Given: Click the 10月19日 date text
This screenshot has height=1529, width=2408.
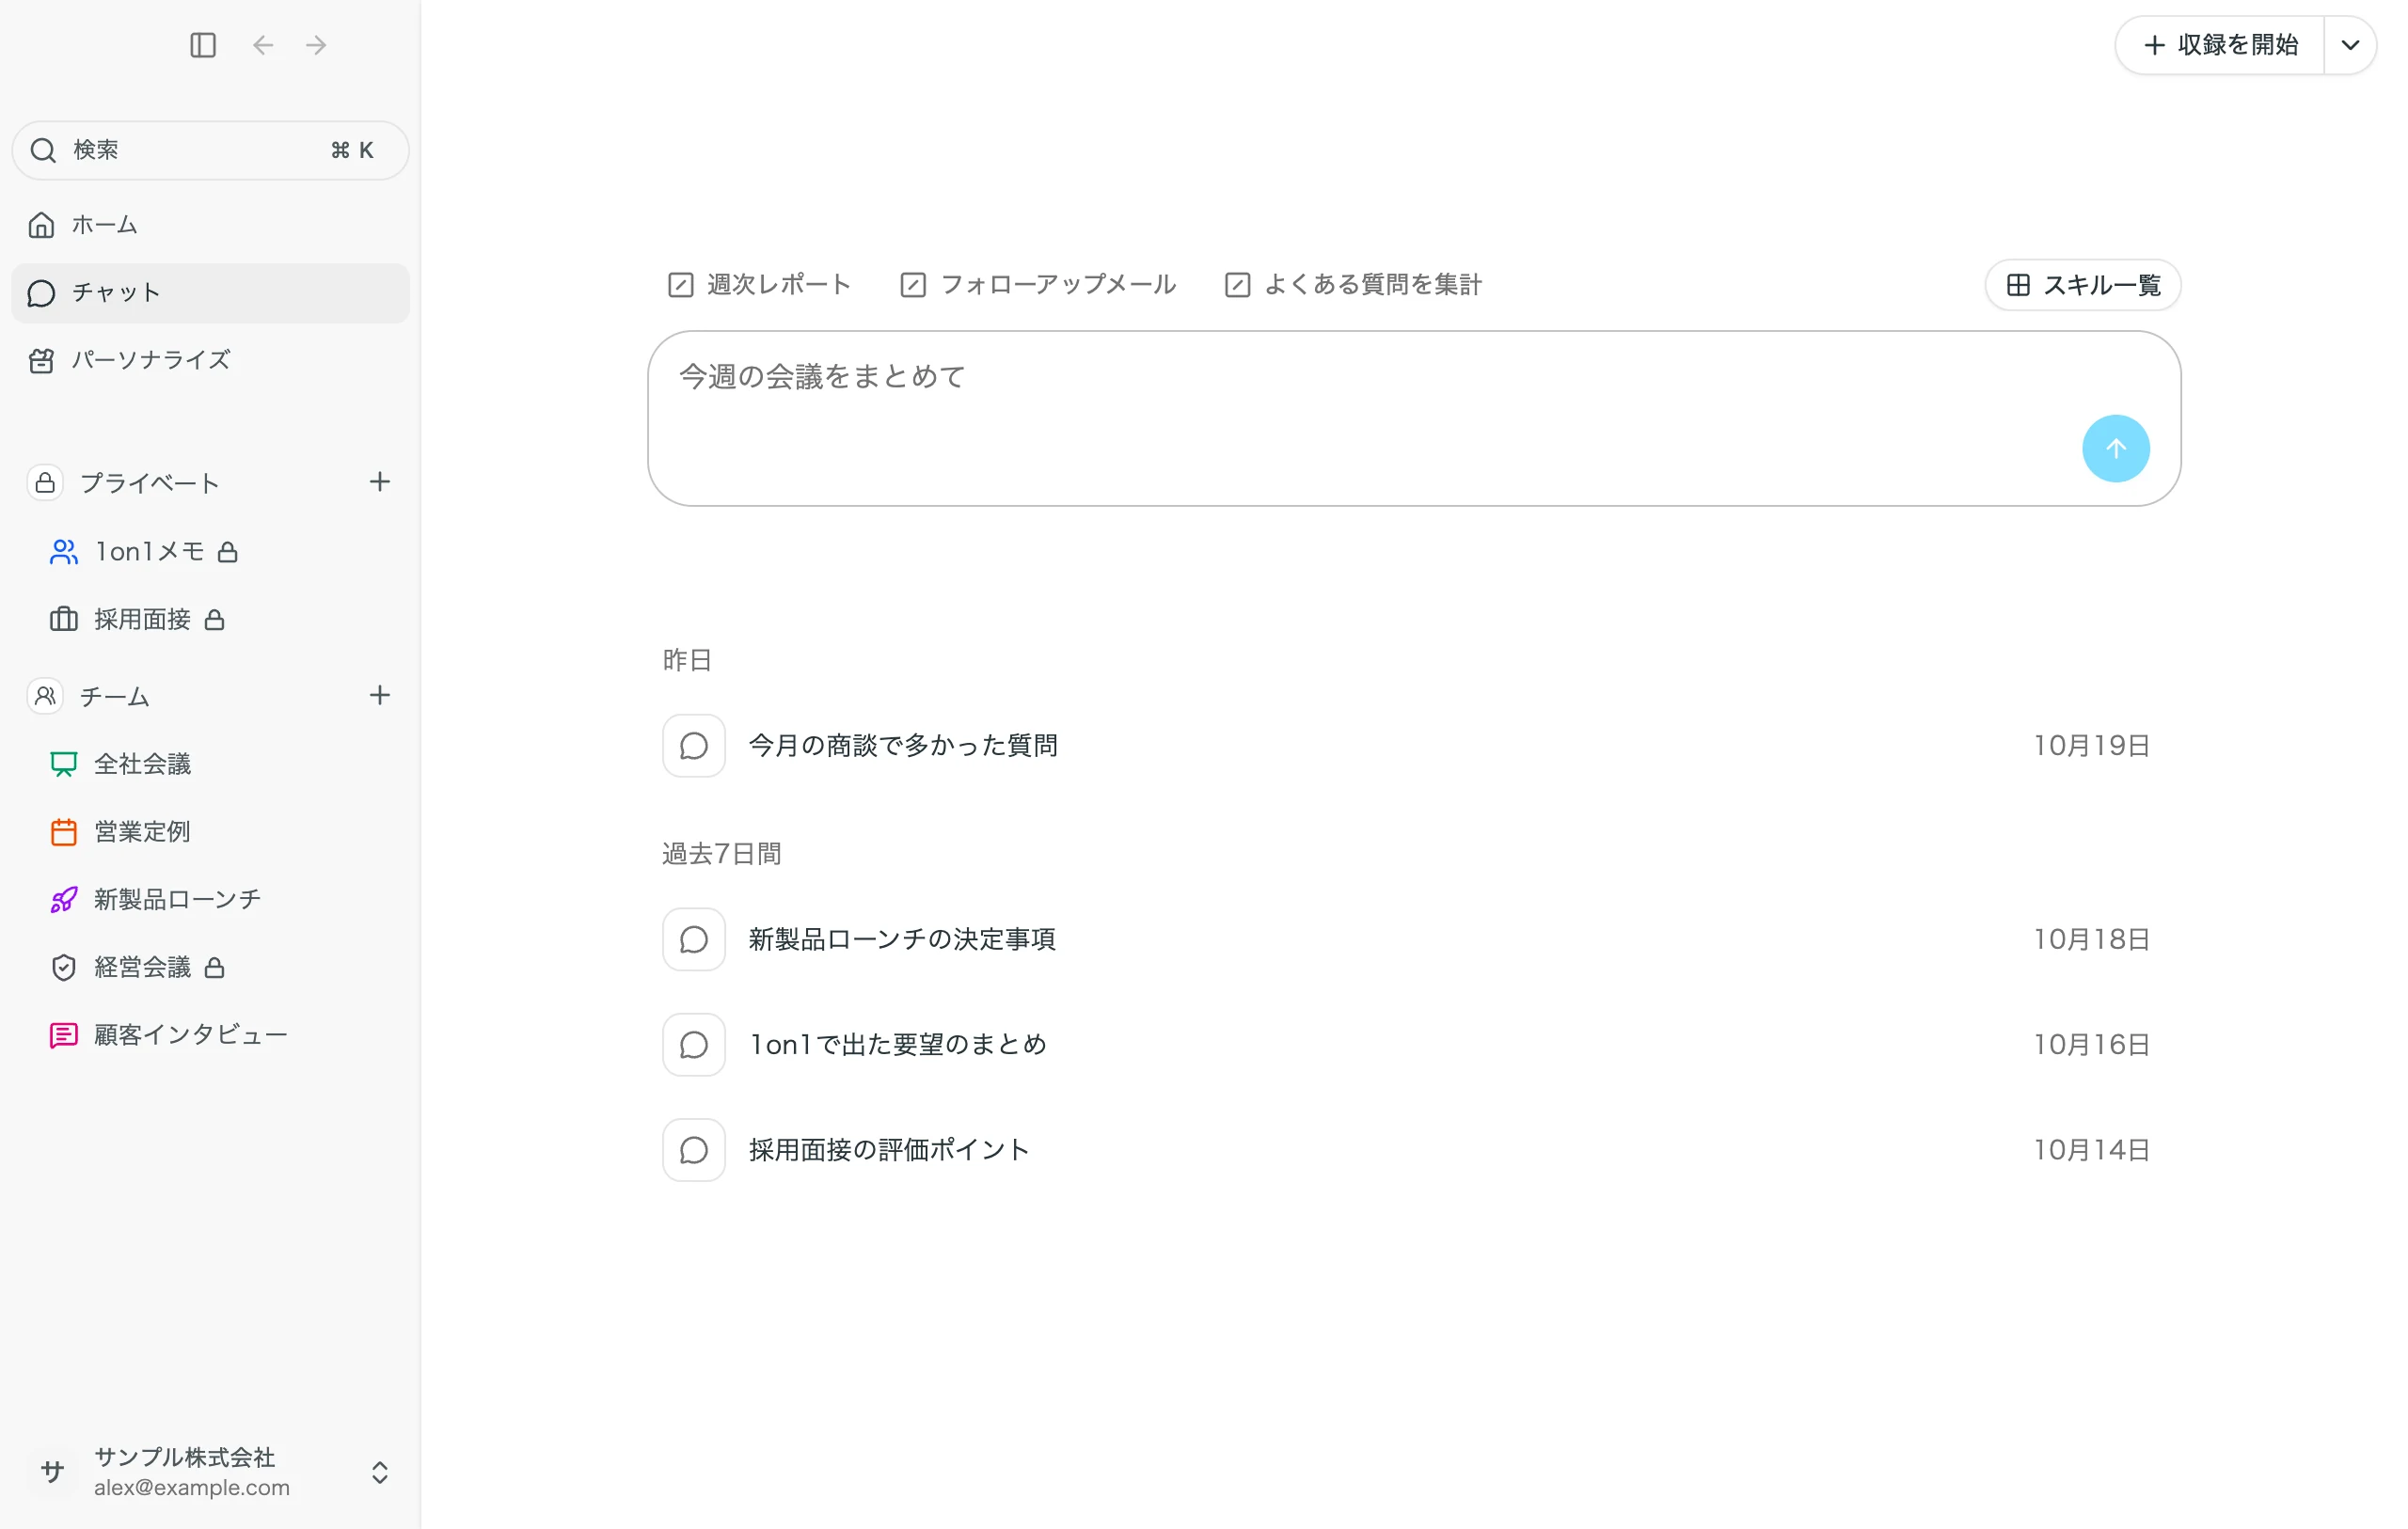Looking at the screenshot, I should click(x=2091, y=746).
